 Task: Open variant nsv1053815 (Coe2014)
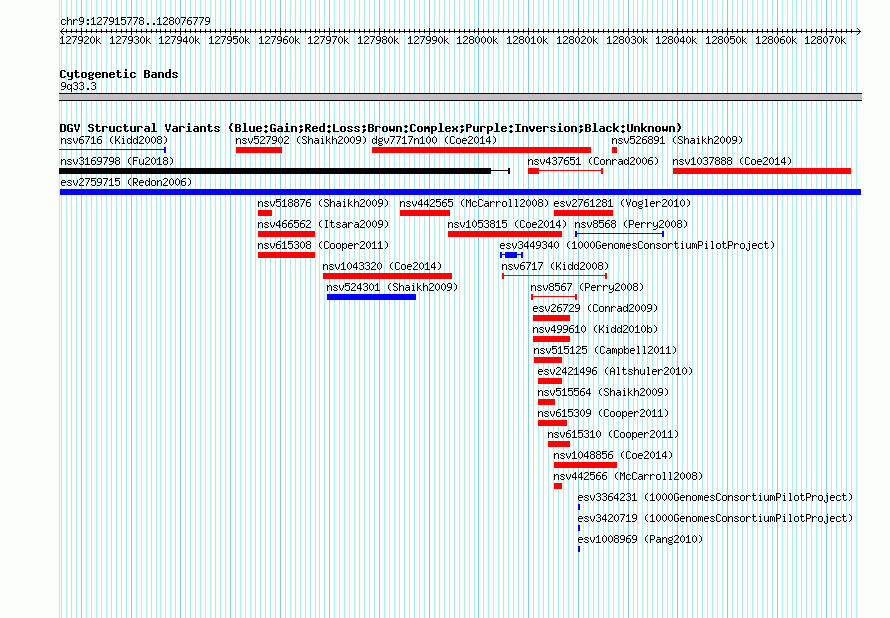tap(507, 224)
